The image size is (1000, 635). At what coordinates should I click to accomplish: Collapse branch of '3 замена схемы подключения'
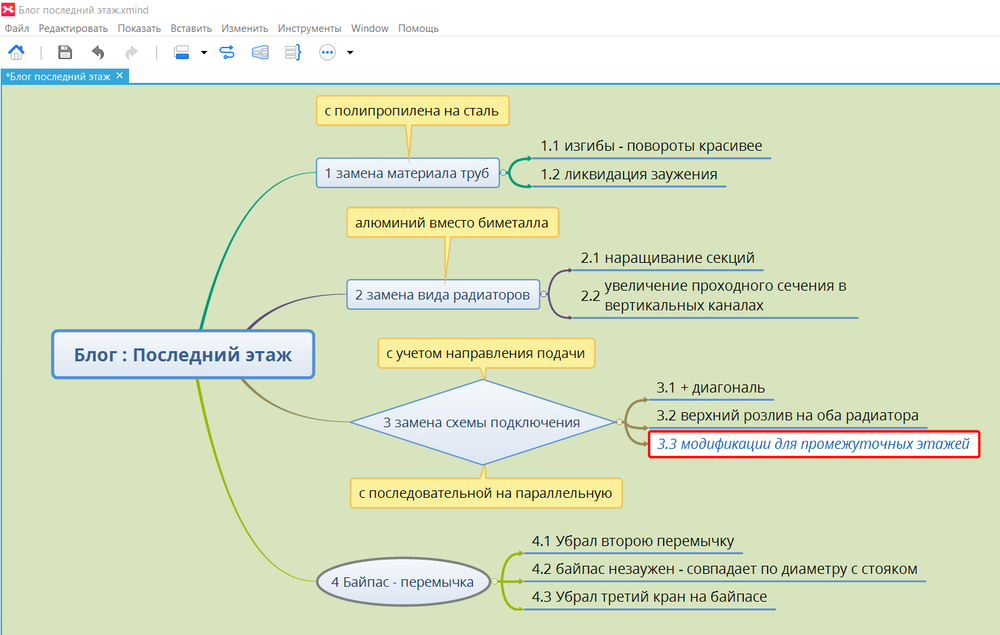[620, 422]
